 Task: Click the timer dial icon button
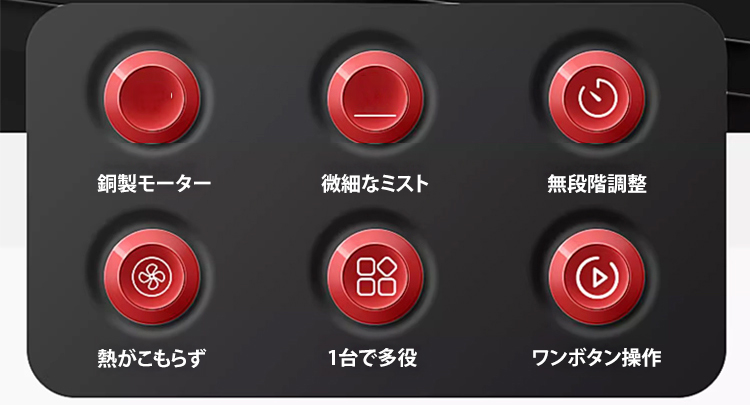[x=597, y=99]
